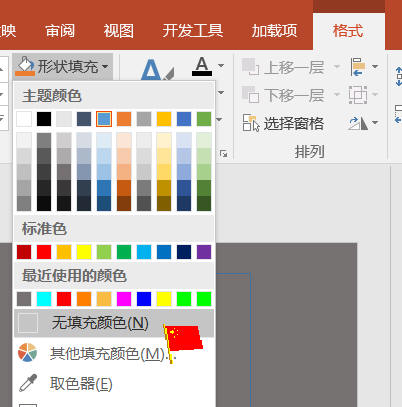
Task: Expand the 形状填充 dropdown arrow
Action: (x=105, y=67)
